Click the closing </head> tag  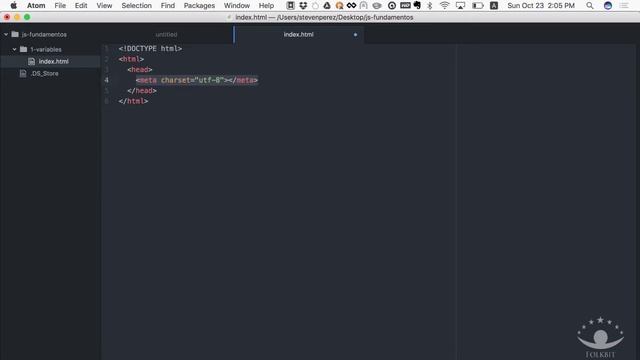coord(142,91)
